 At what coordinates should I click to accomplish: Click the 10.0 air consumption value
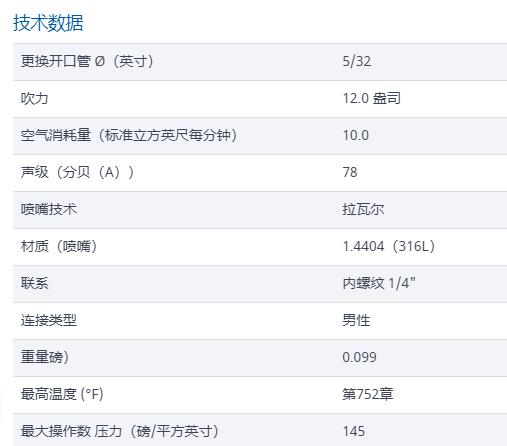[356, 135]
